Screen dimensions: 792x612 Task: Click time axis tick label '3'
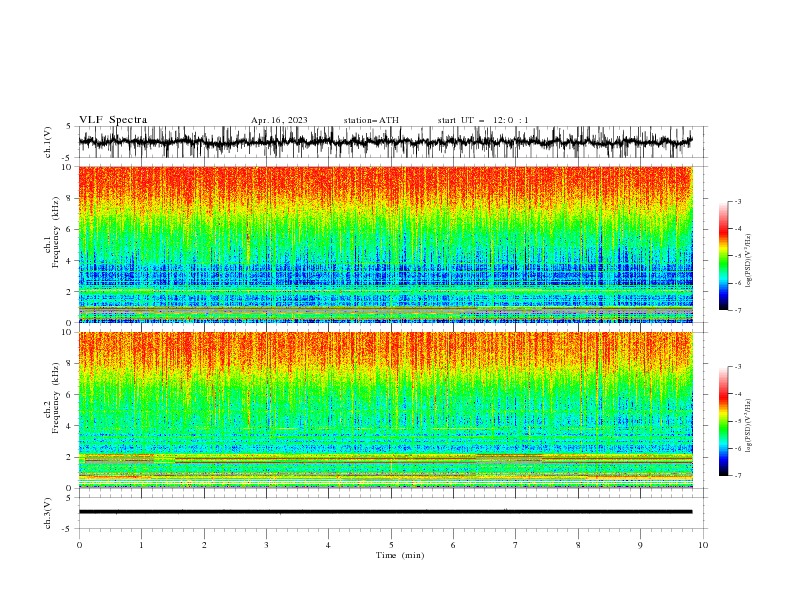[266, 545]
